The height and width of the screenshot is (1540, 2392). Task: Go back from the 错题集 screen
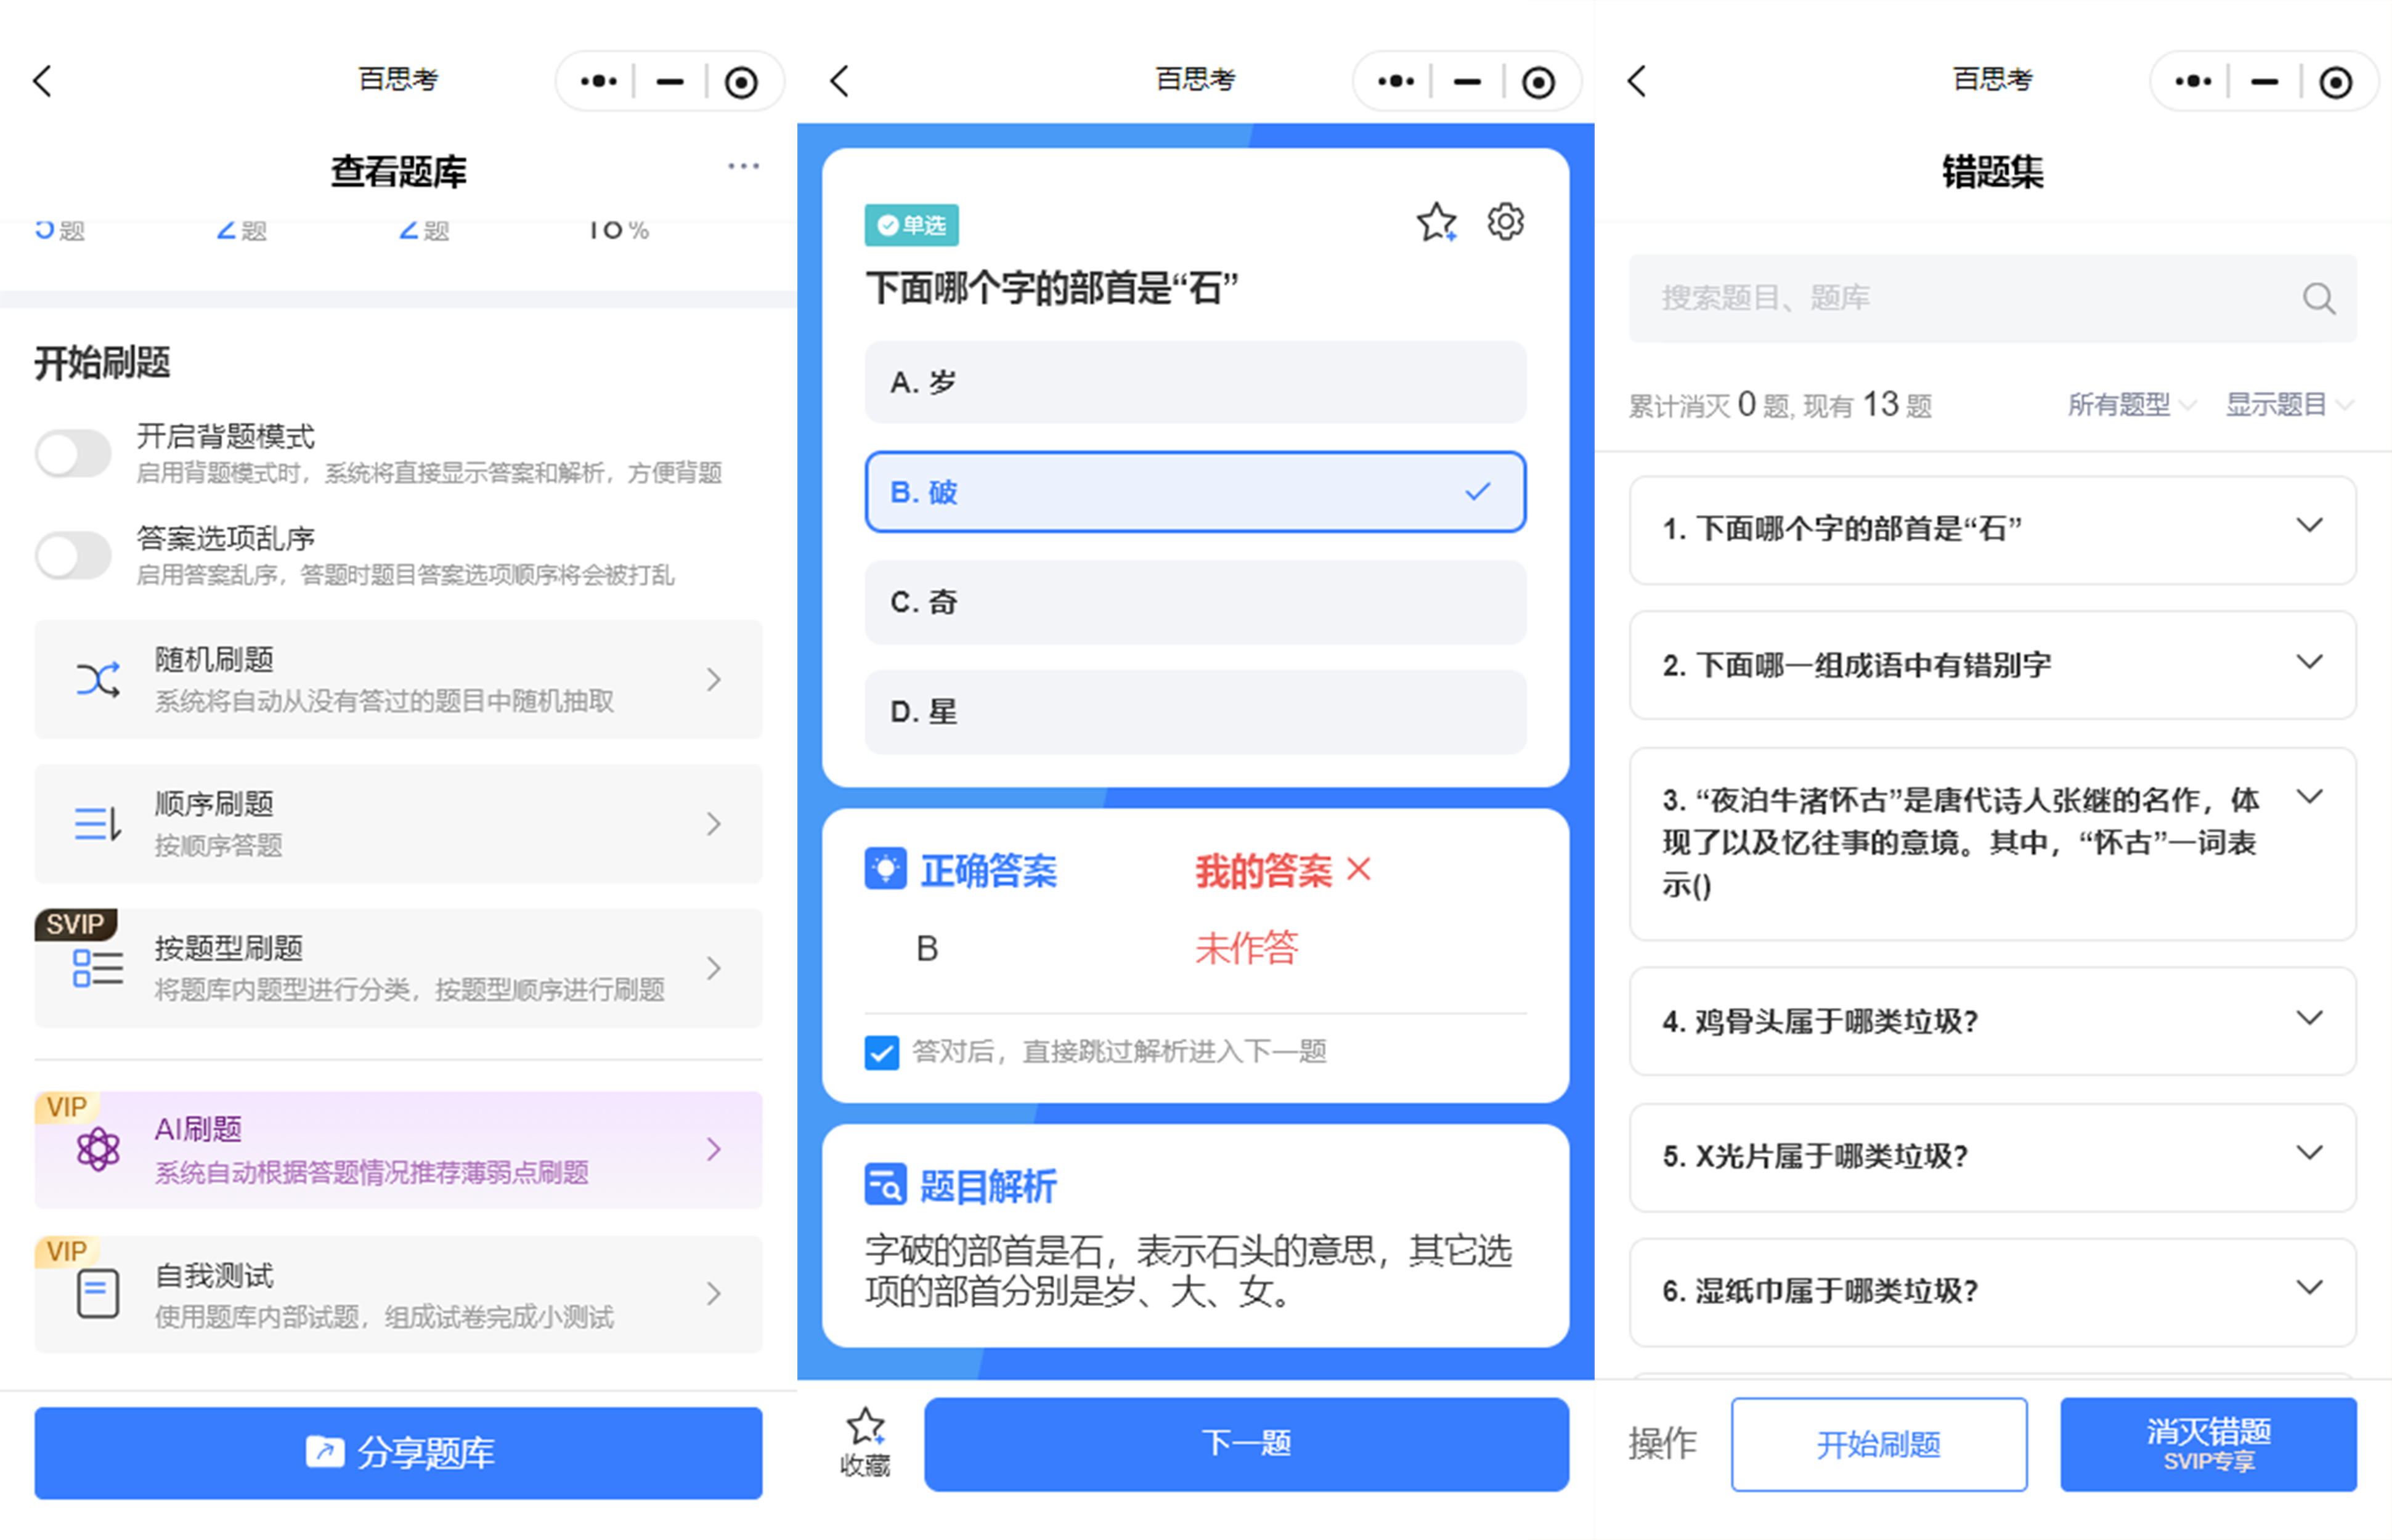1636,81
